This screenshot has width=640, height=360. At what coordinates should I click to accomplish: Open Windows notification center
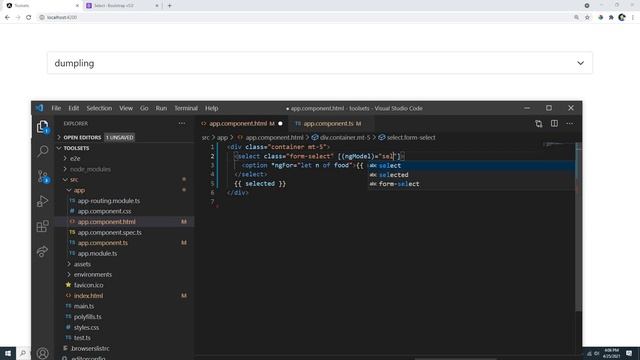629,353
